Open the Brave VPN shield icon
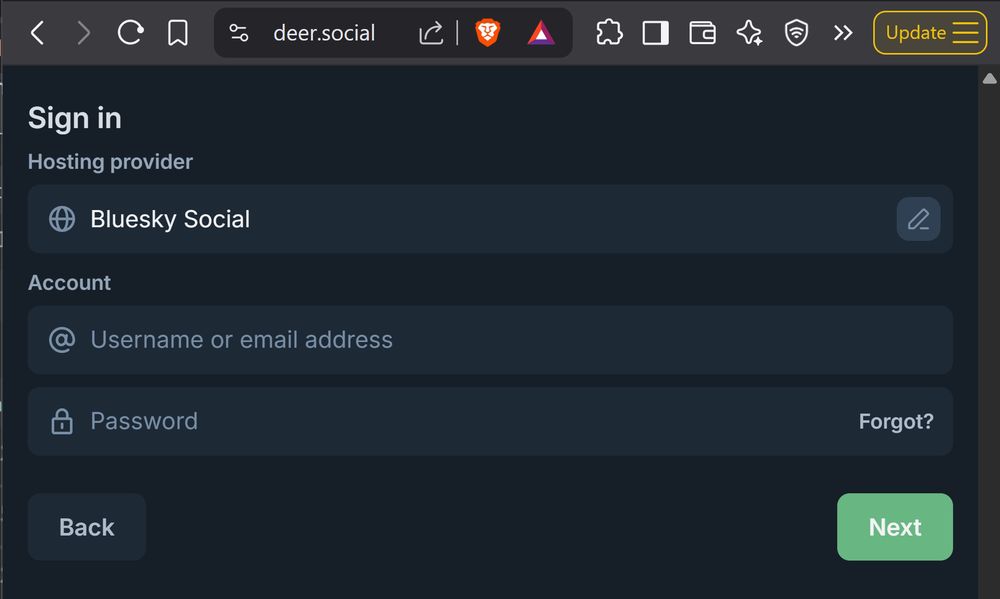 tap(796, 32)
